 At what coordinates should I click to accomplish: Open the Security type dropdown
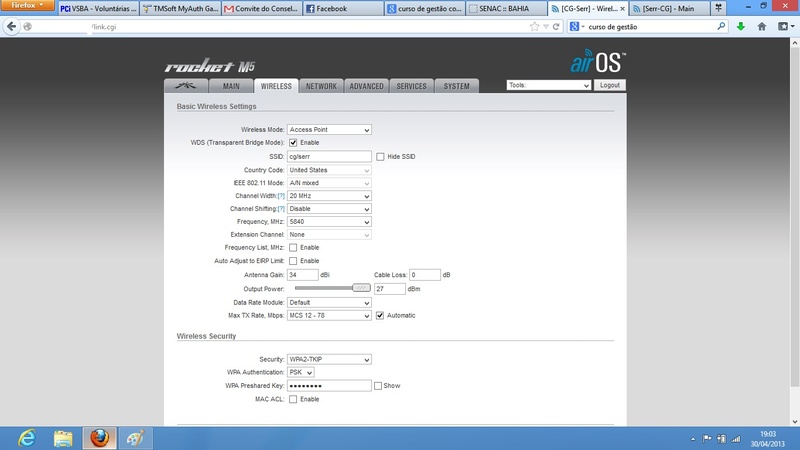coord(329,359)
